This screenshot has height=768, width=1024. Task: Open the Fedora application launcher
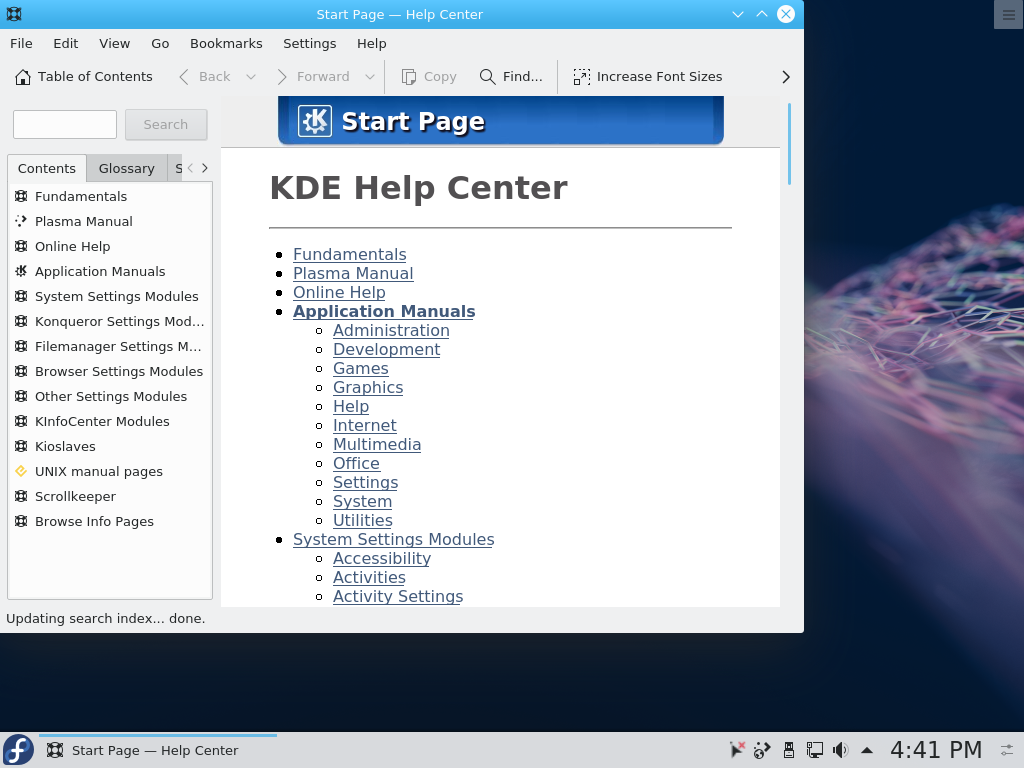pos(18,750)
